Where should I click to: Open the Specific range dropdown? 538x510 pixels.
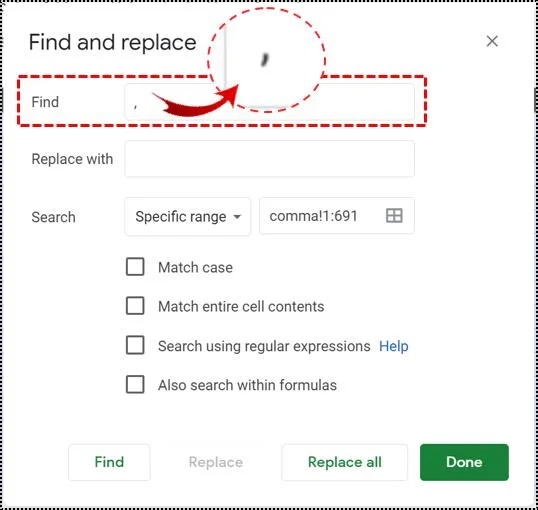pos(188,217)
